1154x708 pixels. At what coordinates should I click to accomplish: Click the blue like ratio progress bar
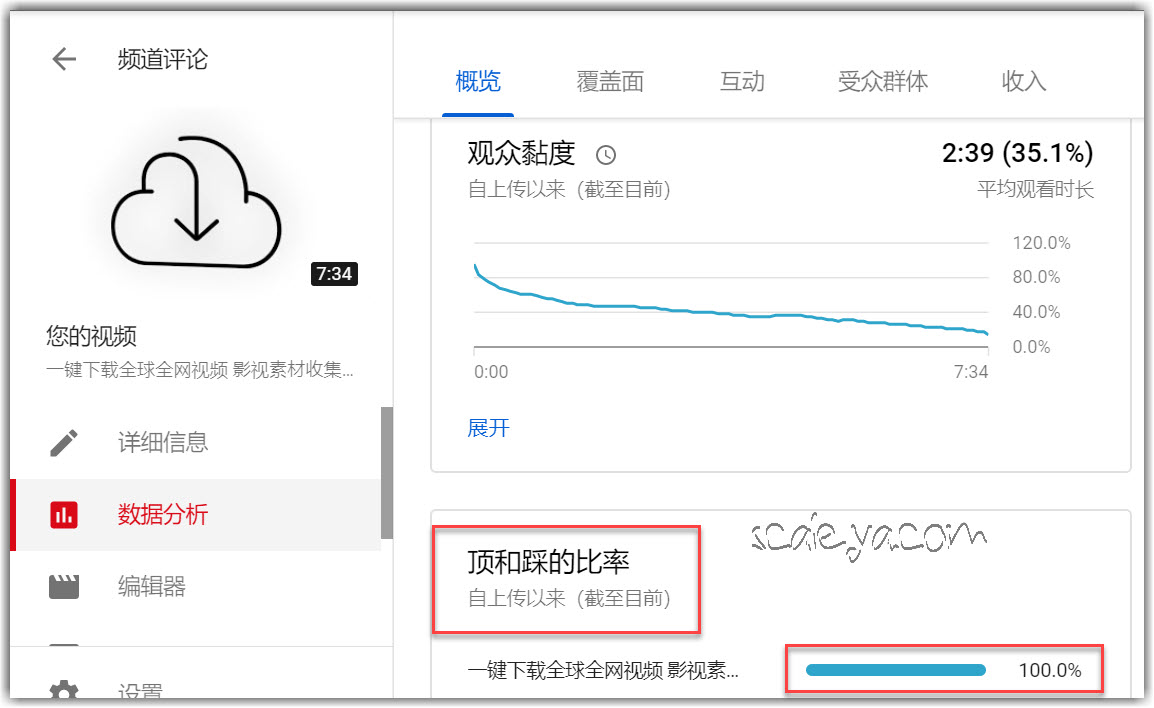[895, 670]
